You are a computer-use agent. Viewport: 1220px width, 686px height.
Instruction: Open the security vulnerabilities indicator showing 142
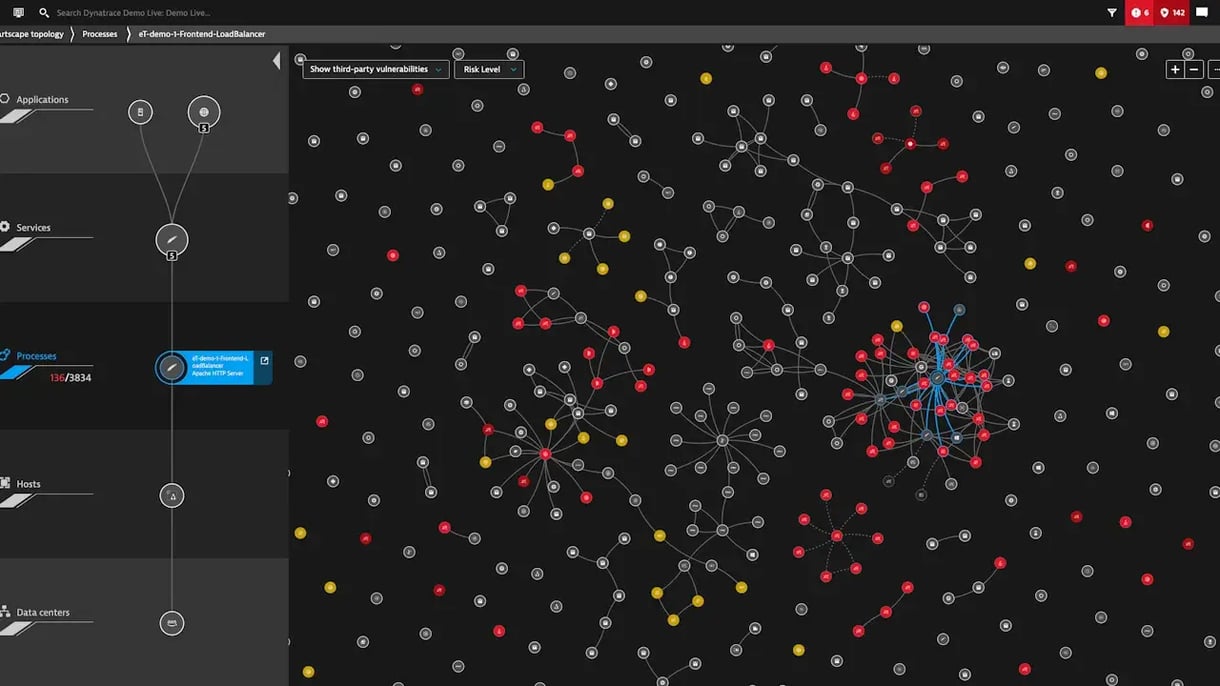pos(1172,13)
